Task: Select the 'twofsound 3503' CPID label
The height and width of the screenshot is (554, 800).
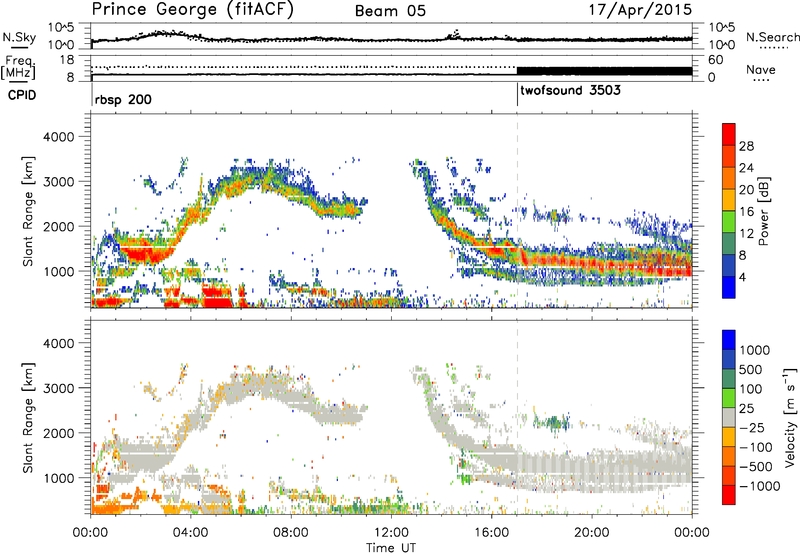Action: point(570,91)
